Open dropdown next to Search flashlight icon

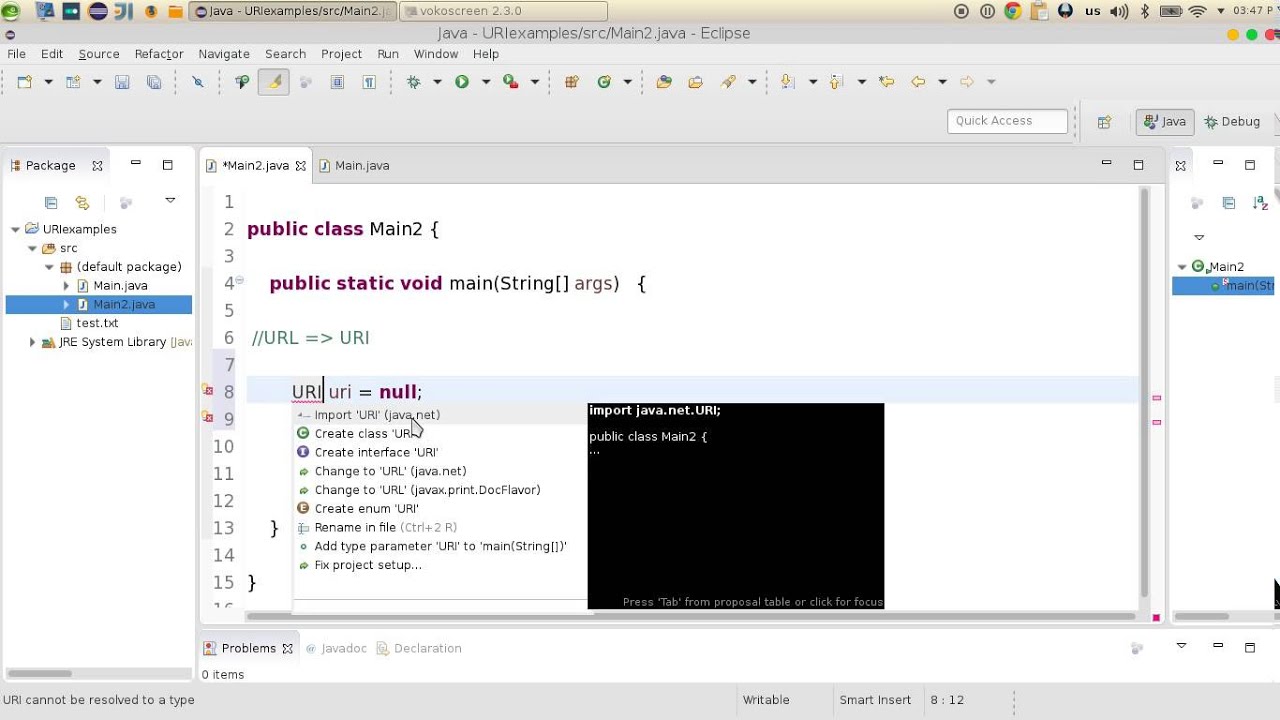tap(752, 82)
